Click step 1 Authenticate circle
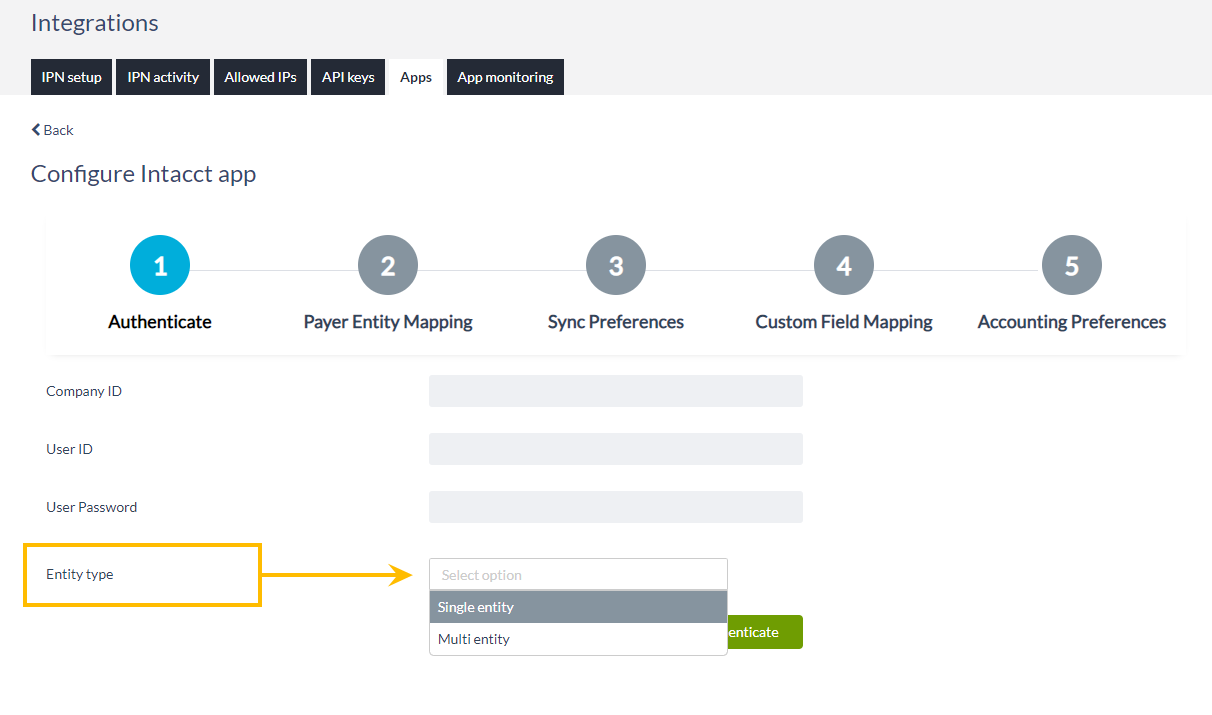1212x715 pixels. 159,264
